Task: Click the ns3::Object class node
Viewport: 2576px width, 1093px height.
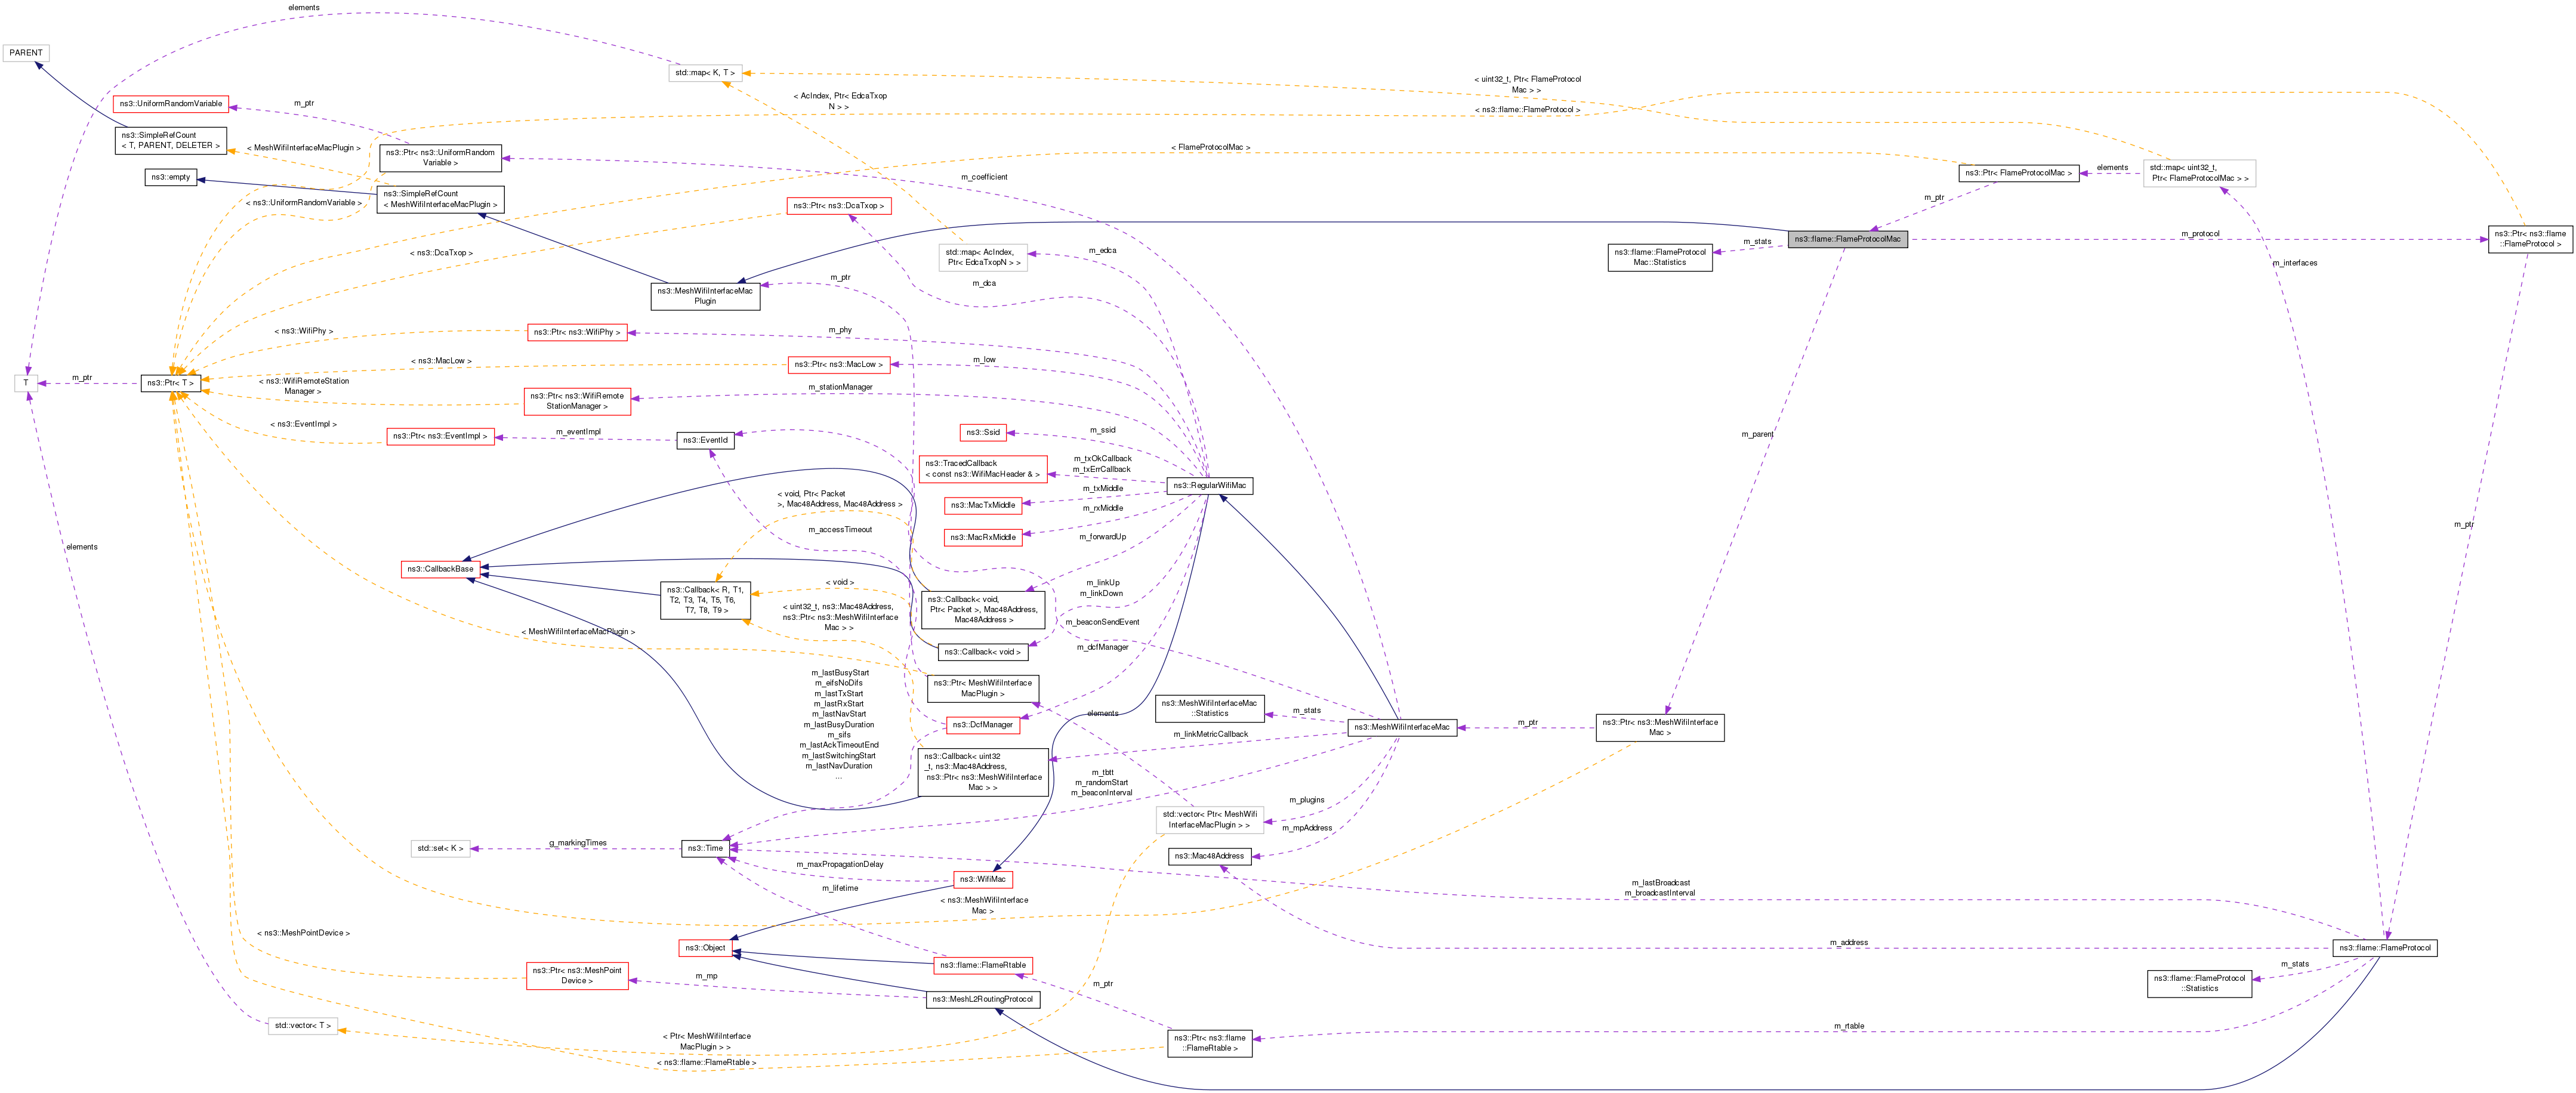Action: tap(705, 947)
